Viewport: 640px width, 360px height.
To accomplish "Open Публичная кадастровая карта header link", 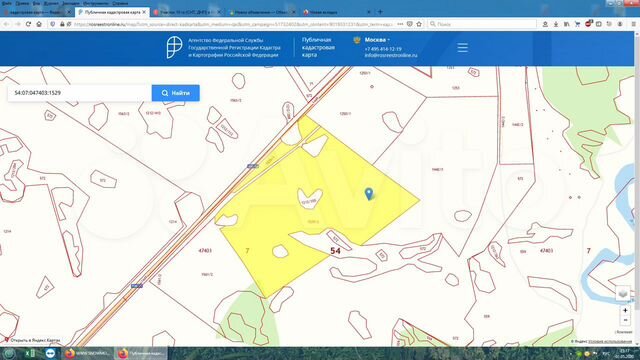I will (318, 47).
